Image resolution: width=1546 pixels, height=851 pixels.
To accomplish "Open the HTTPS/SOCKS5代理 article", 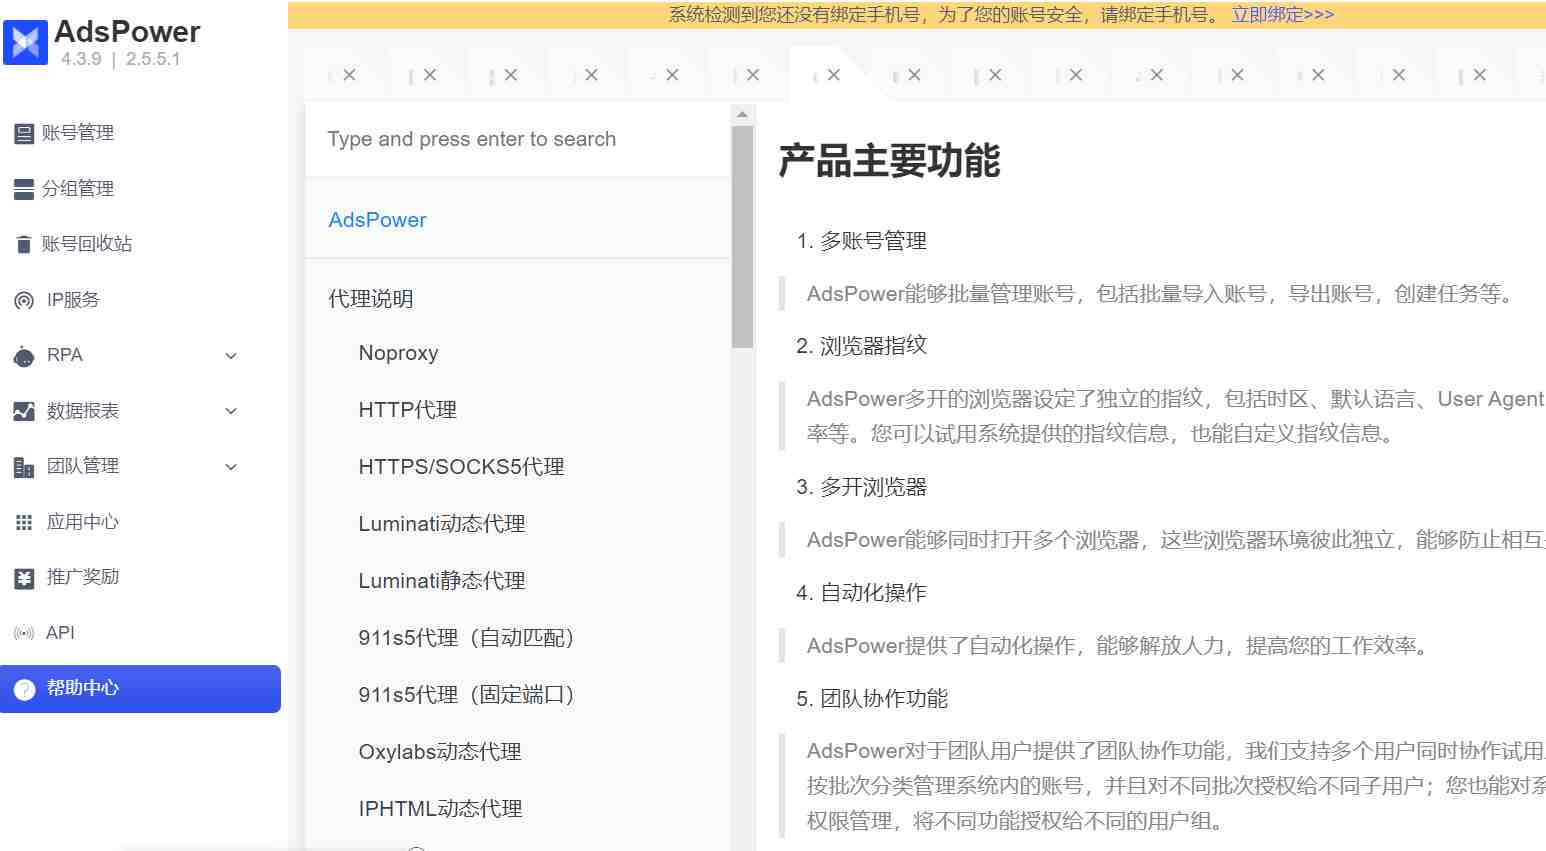I will [461, 467].
